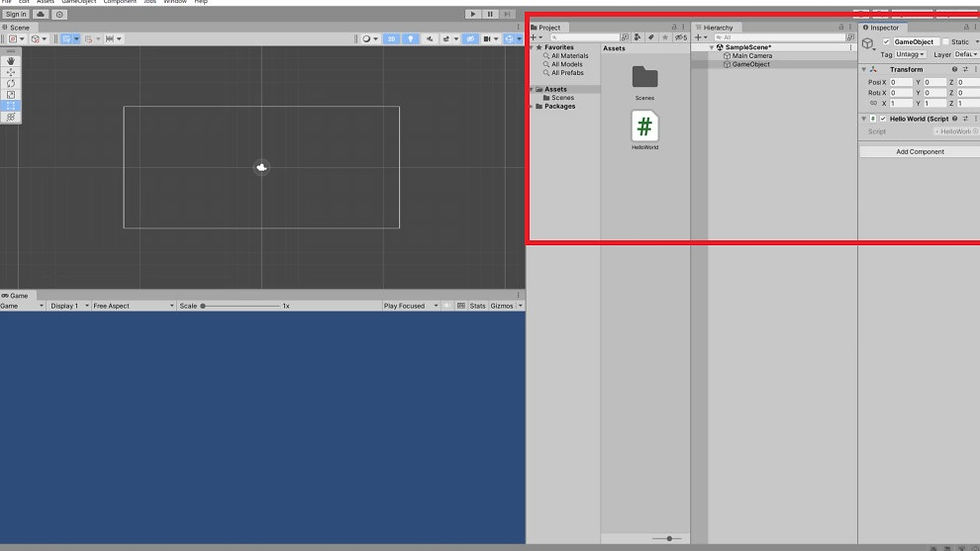Toggle tool handle pivot position

click(x=16, y=39)
